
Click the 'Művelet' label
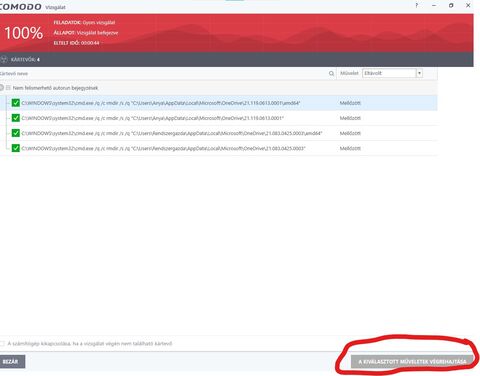click(x=349, y=73)
